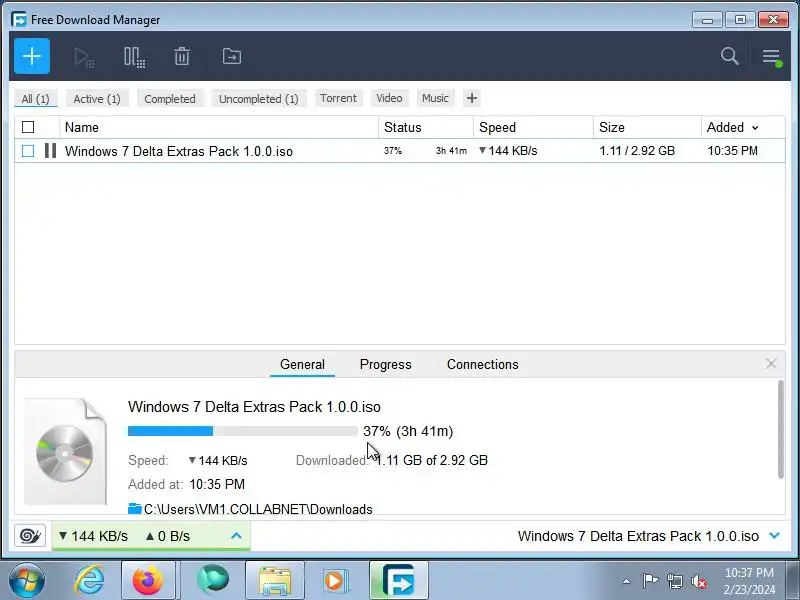Image resolution: width=800 pixels, height=600 pixels.
Task: Filter by Completed downloads
Action: 170,98
